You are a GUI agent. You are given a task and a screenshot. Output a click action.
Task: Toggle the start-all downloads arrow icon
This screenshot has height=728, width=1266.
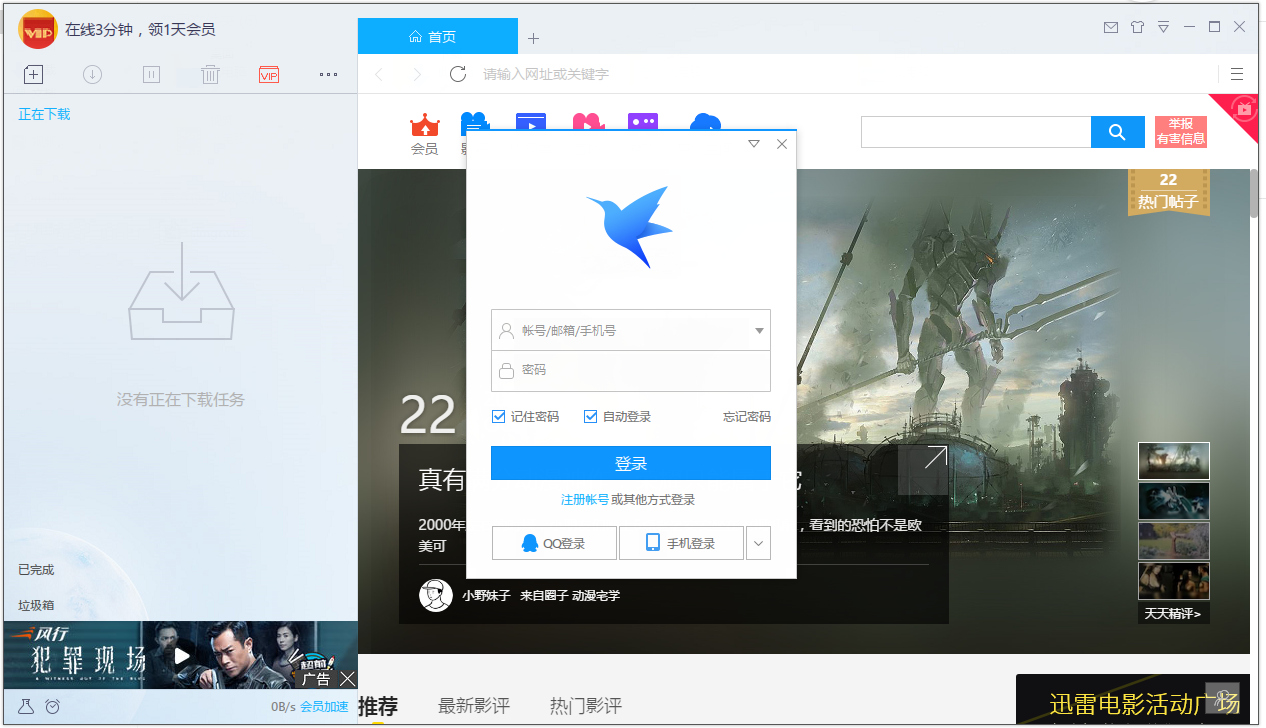[92, 74]
